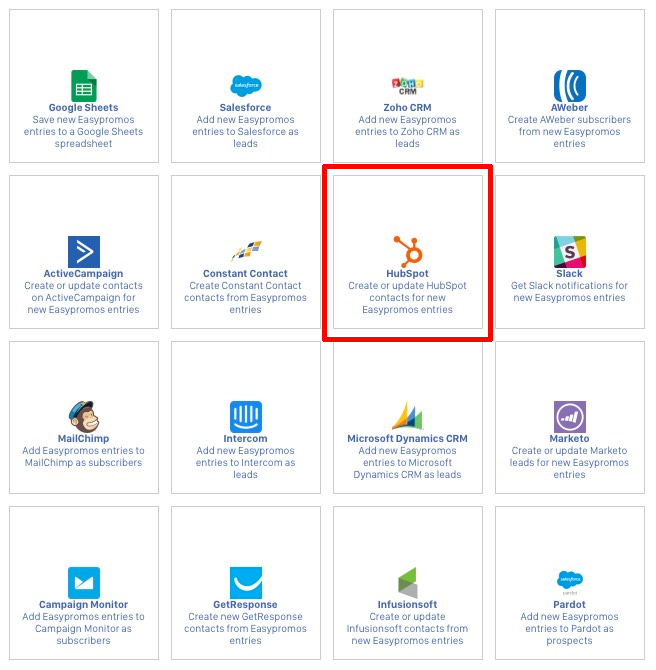Click the Constant Contact logo

pos(246,251)
